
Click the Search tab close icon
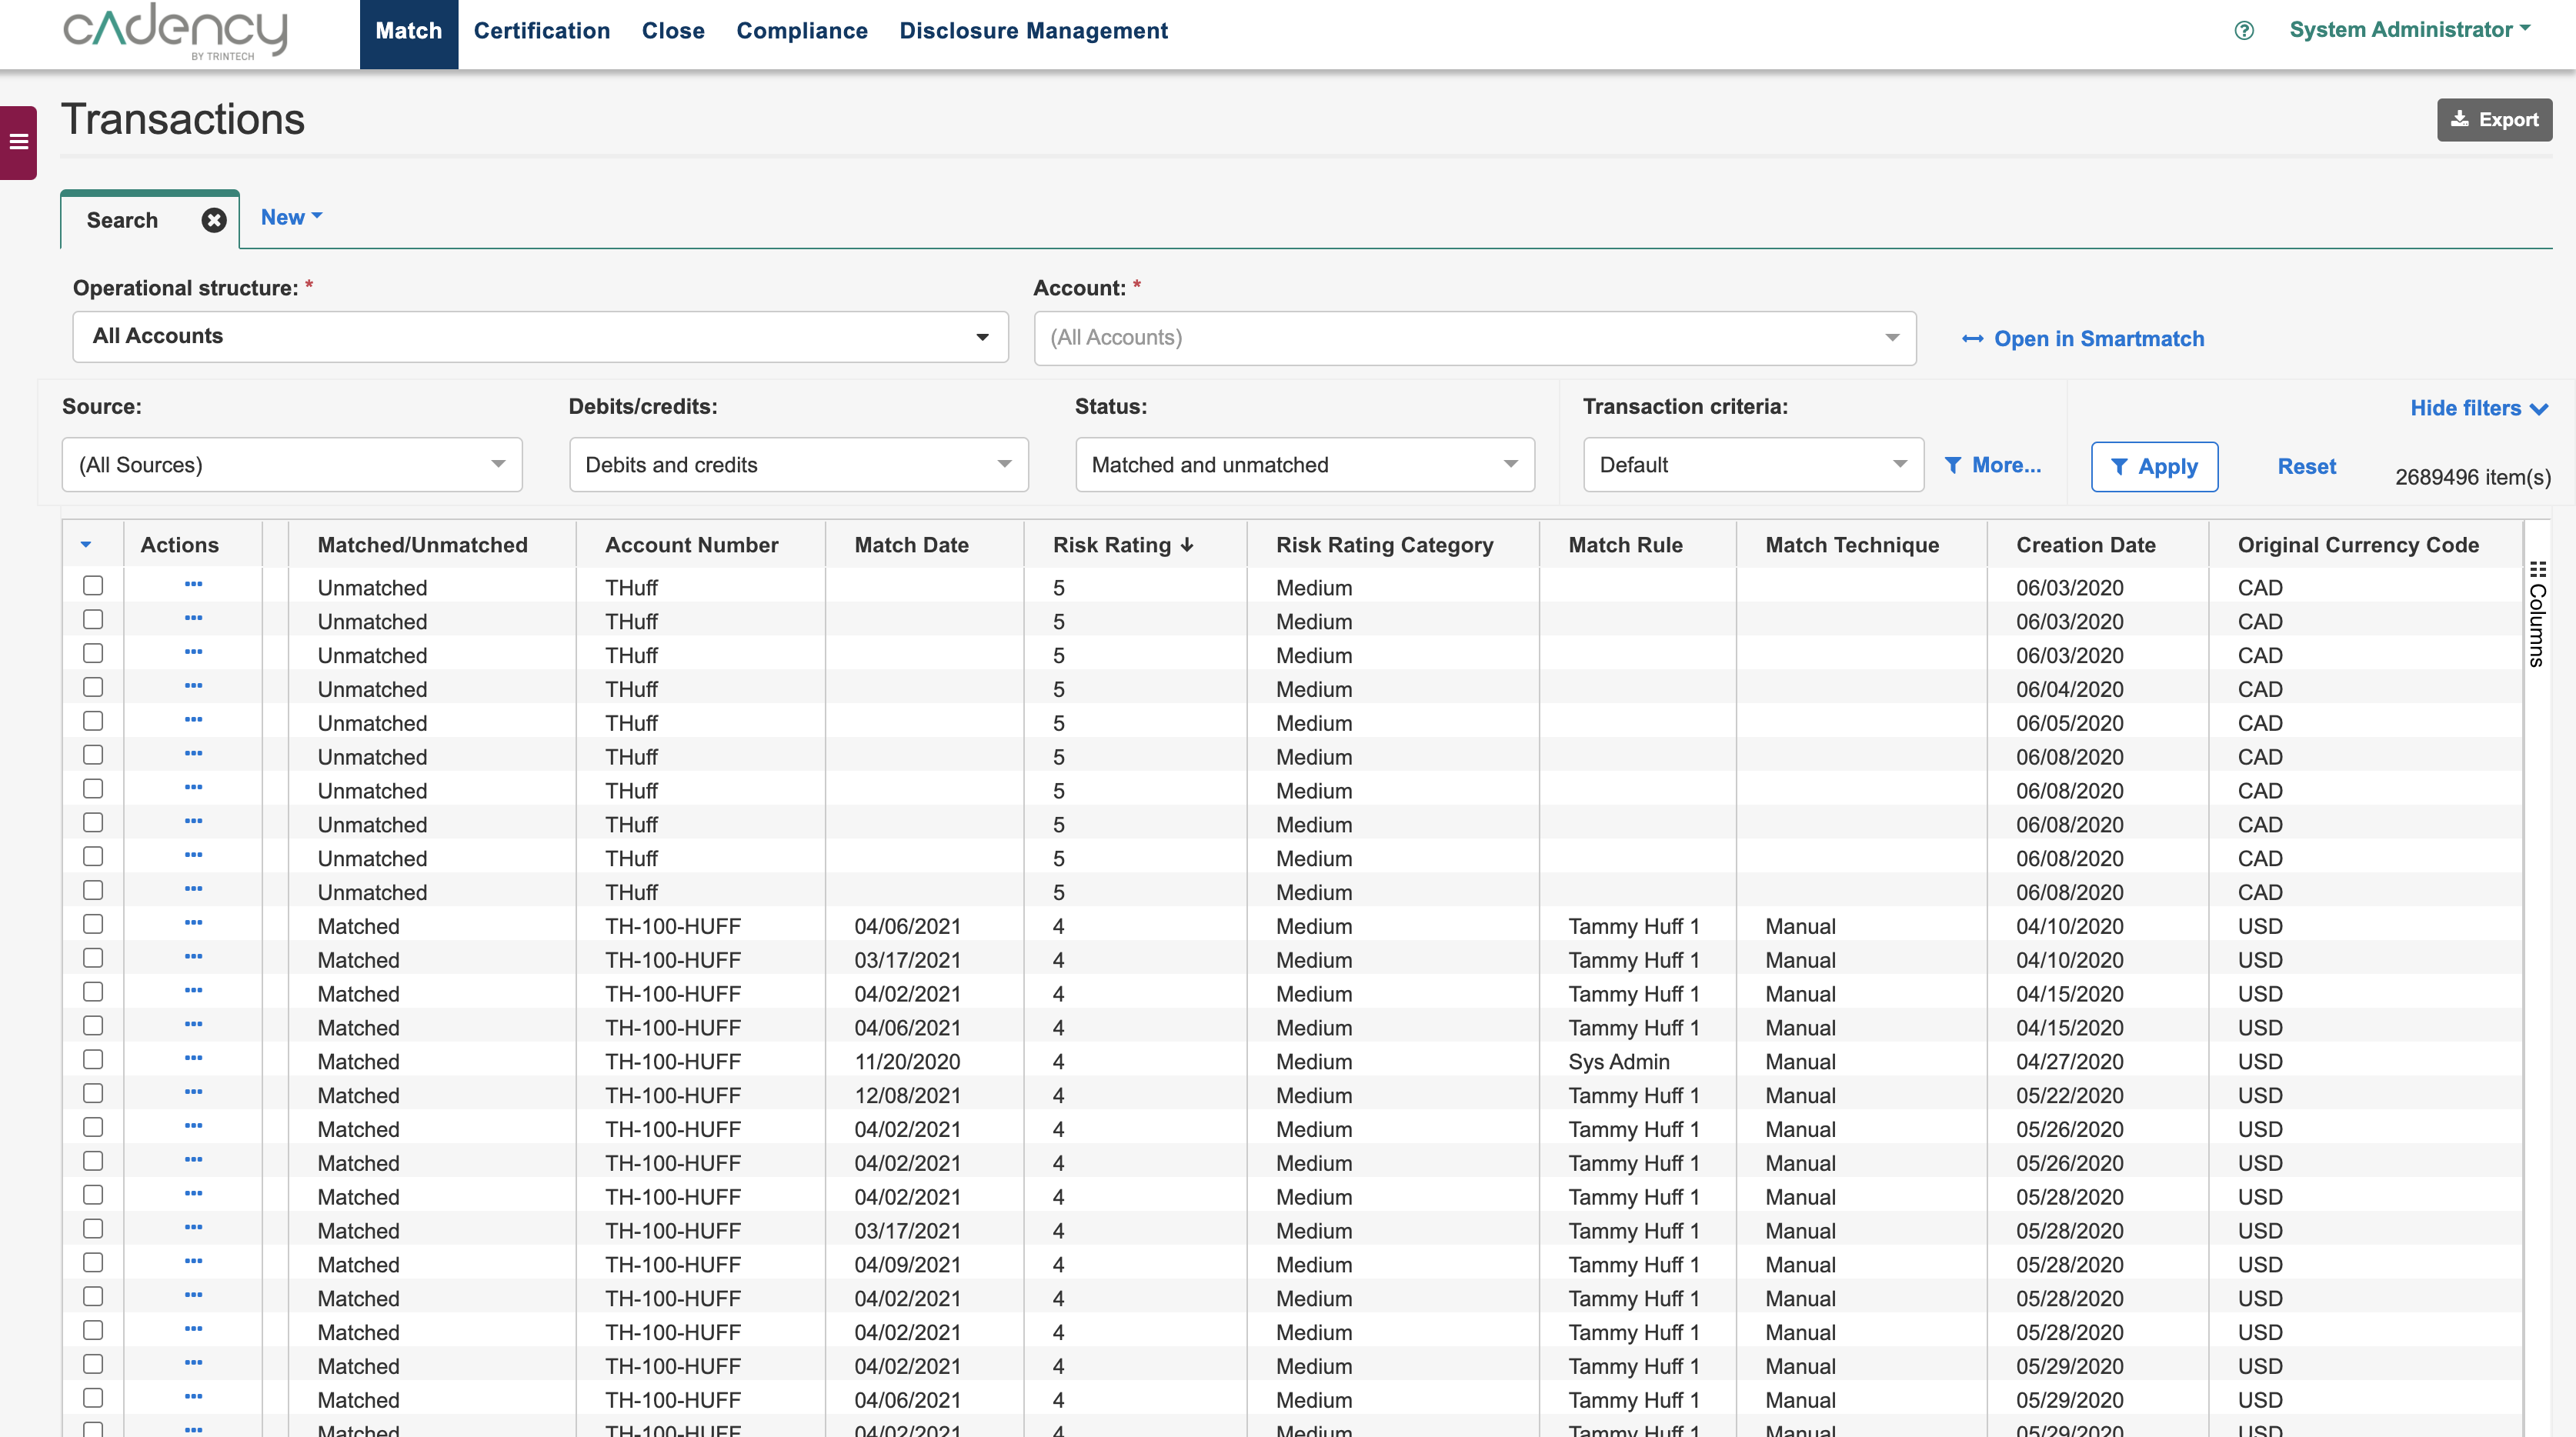pyautogui.click(x=214, y=218)
